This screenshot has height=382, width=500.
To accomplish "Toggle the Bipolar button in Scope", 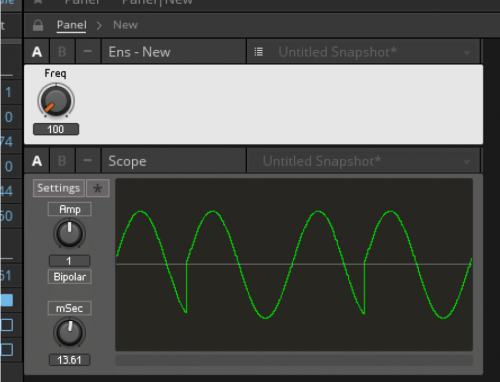I will pyautogui.click(x=70, y=277).
